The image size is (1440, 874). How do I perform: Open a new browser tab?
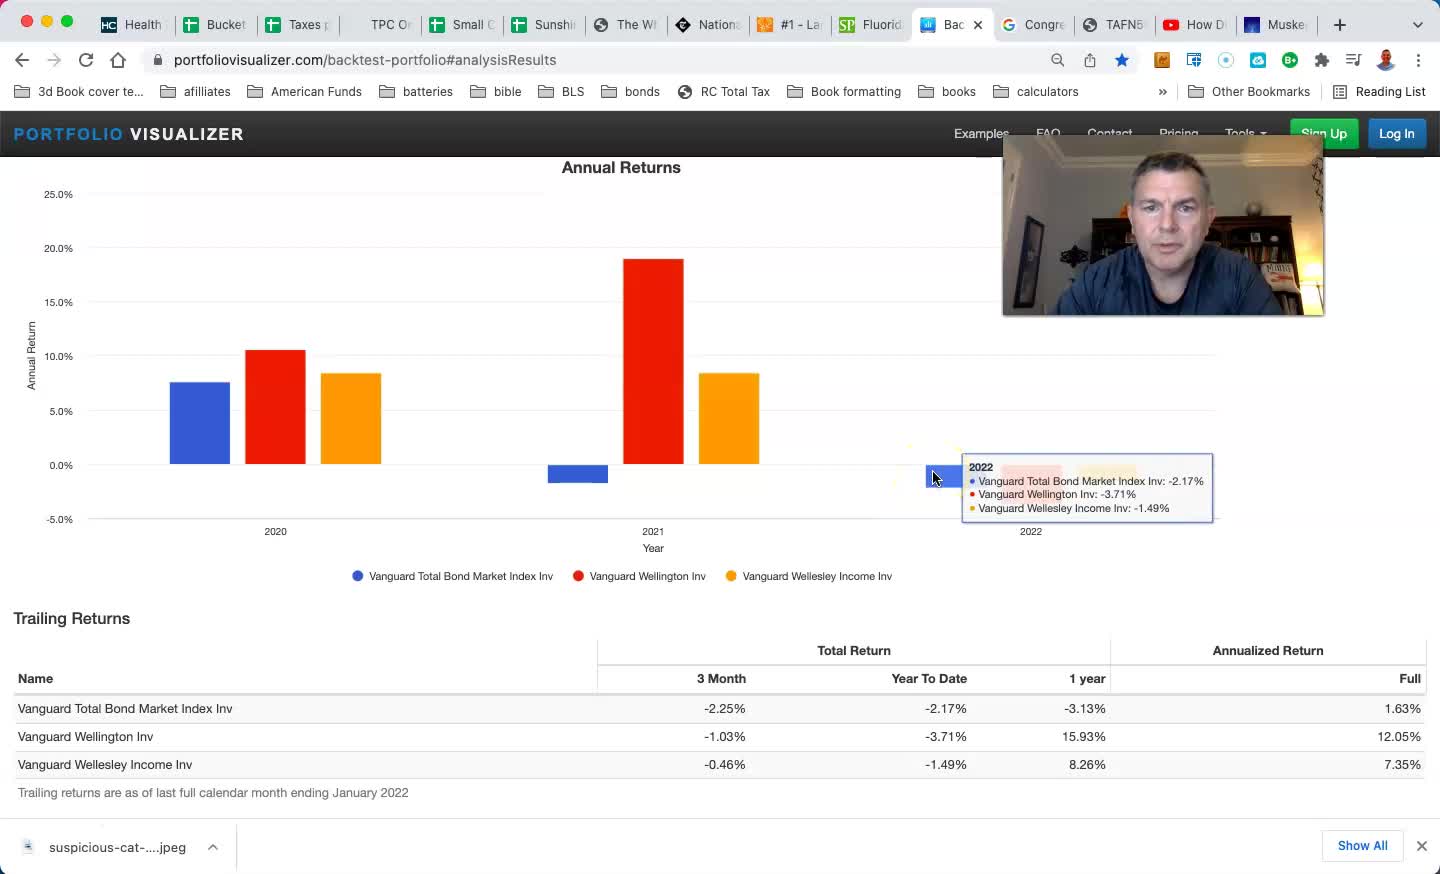point(1340,25)
